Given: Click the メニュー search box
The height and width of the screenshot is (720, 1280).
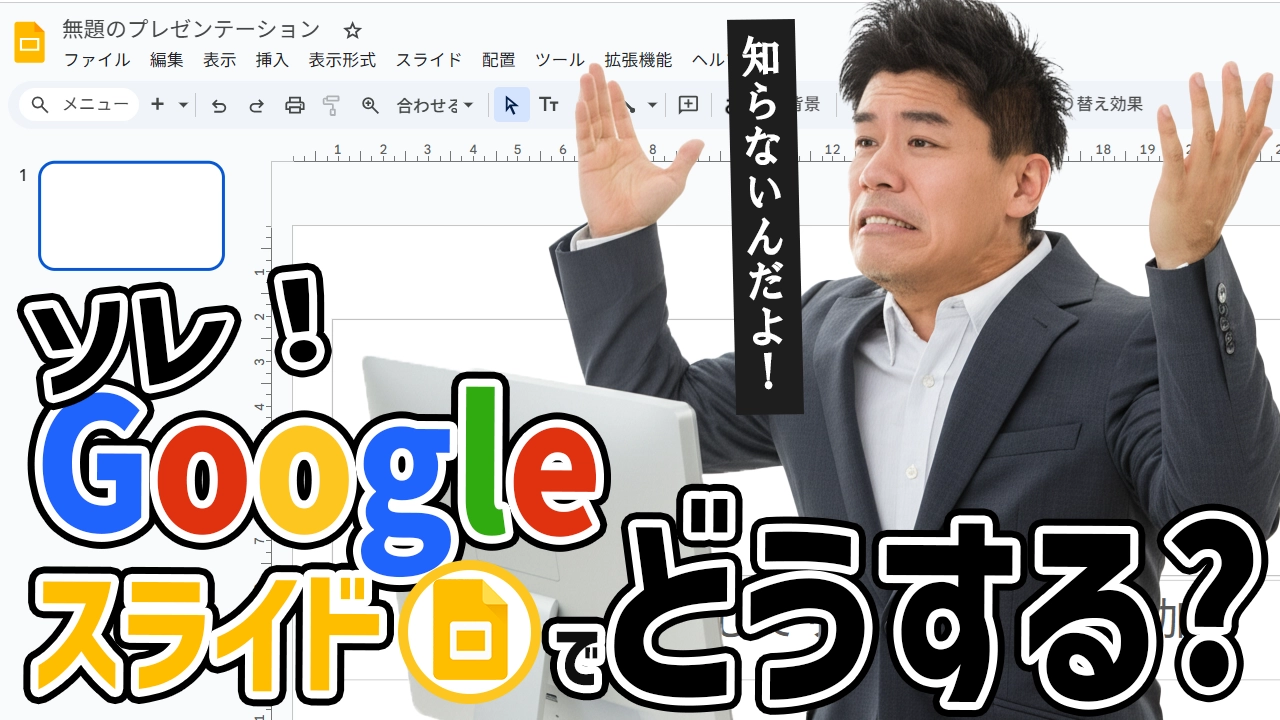Looking at the screenshot, I should click(80, 104).
